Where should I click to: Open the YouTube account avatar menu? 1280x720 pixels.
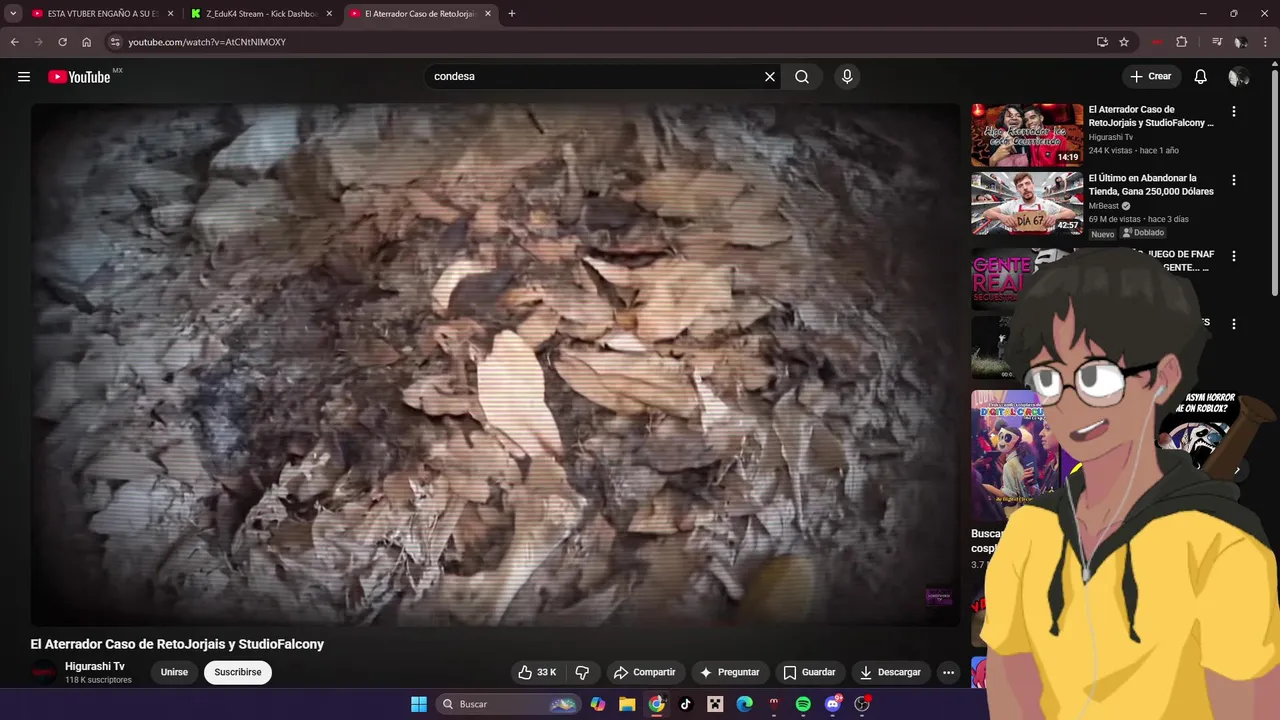tap(1238, 77)
